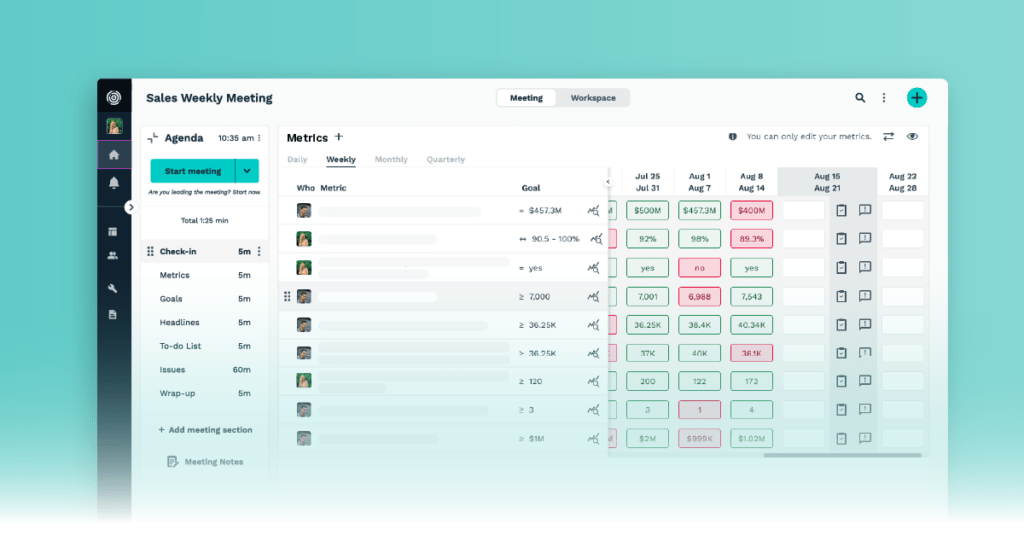Click the horizontal scrollbar below the metrics table

click(x=838, y=455)
